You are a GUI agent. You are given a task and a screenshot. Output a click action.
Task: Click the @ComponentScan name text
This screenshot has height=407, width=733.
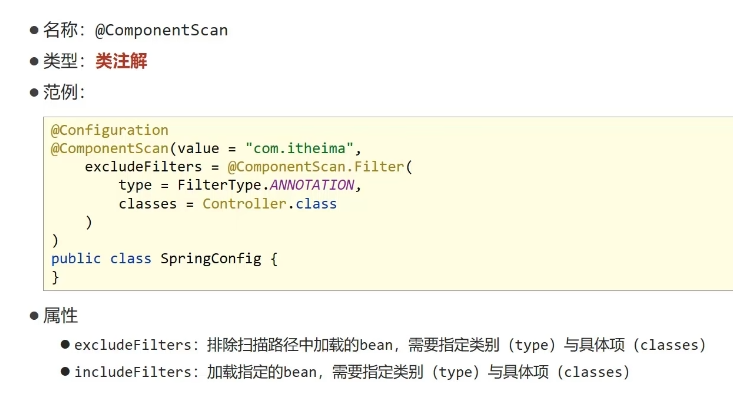point(161,30)
